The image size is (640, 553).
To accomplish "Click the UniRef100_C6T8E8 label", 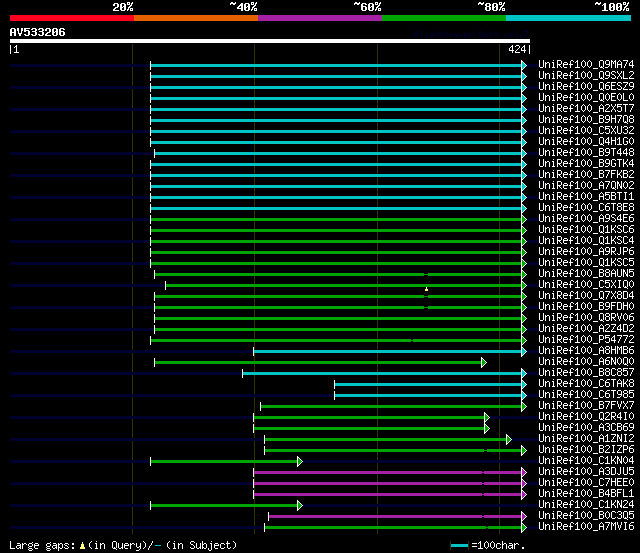I will 586,208.
